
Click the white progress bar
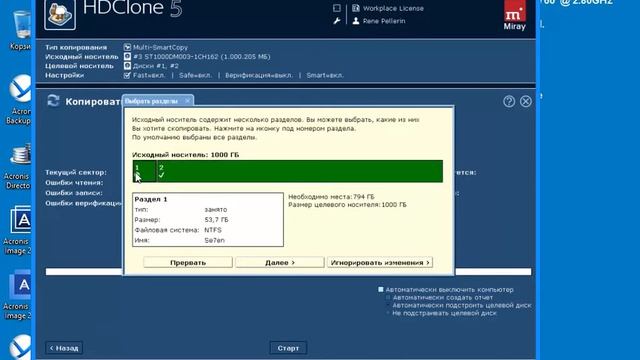(x=289, y=272)
